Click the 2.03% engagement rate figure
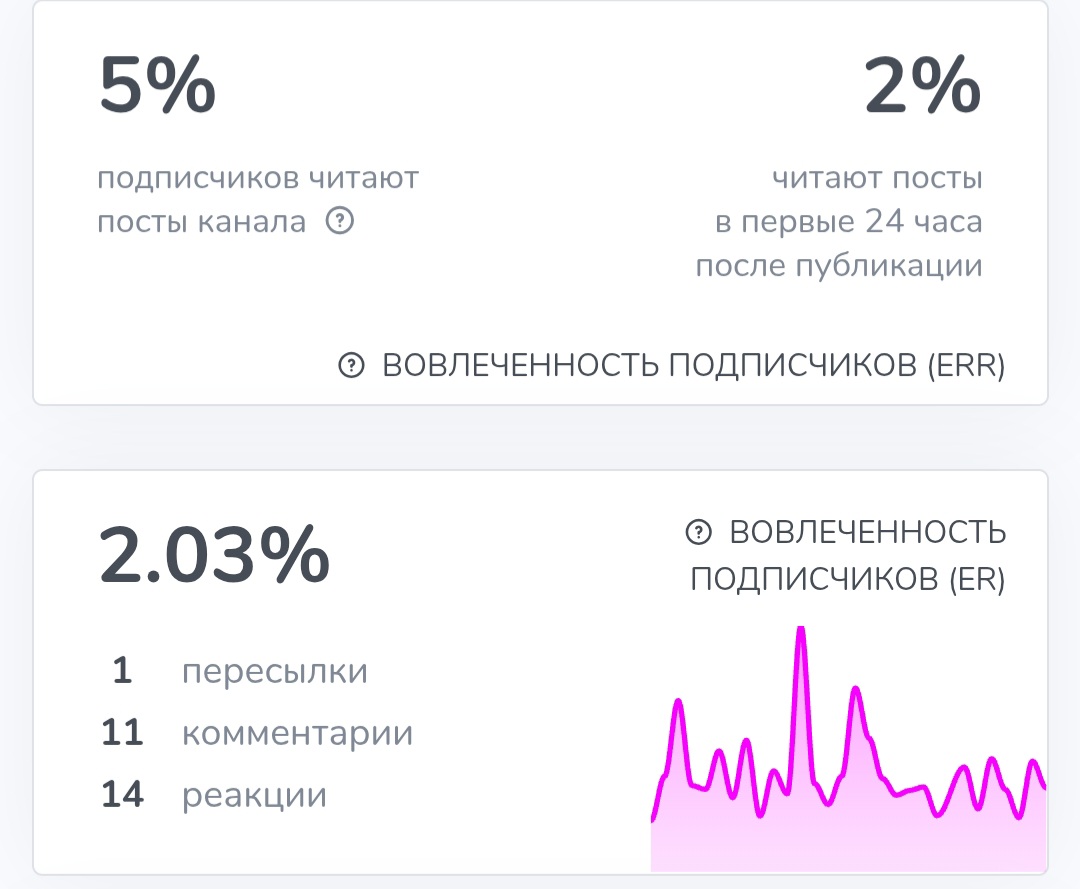This screenshot has height=889, width=1080. pyautogui.click(x=214, y=555)
